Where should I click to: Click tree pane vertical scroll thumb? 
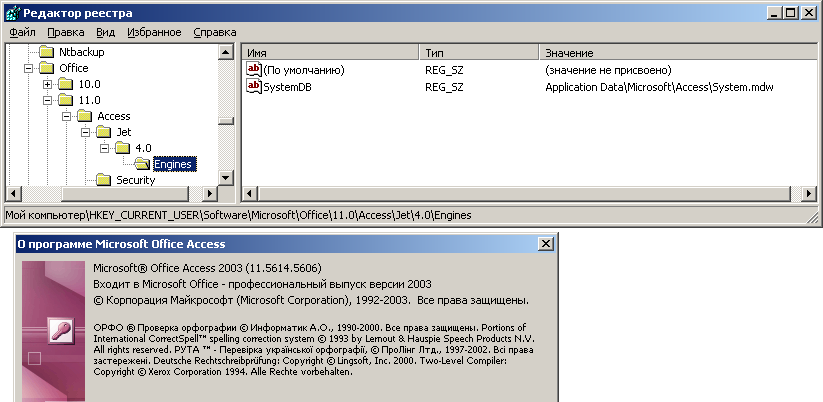tap(226, 121)
